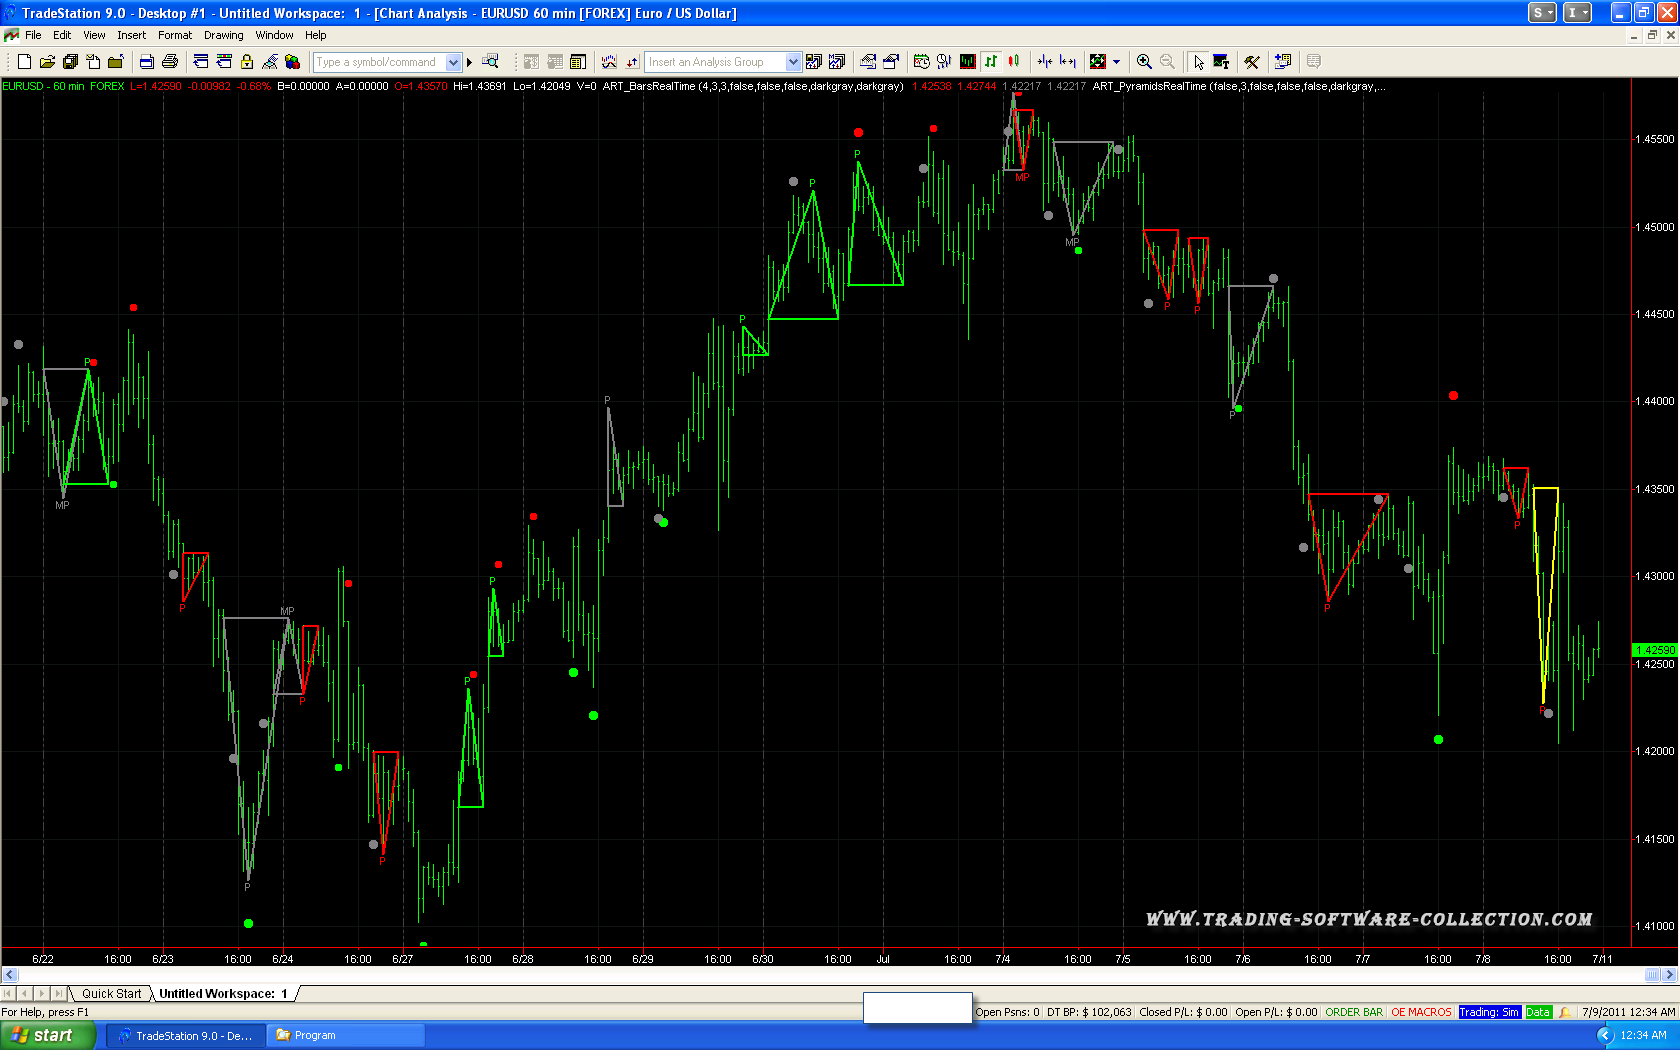Click the zoom in magnifier icon

click(x=1144, y=62)
